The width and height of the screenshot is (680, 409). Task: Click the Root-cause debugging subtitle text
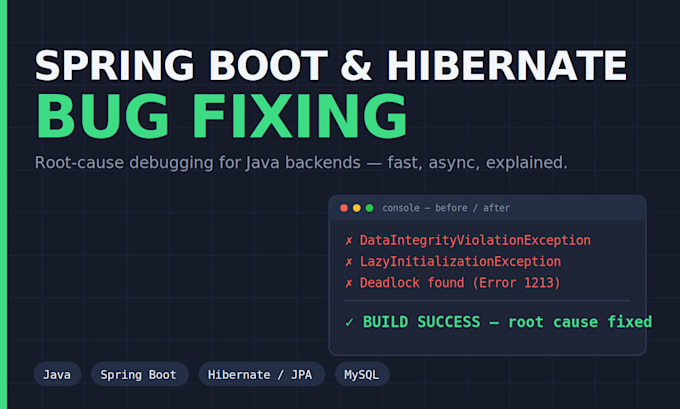(301, 163)
